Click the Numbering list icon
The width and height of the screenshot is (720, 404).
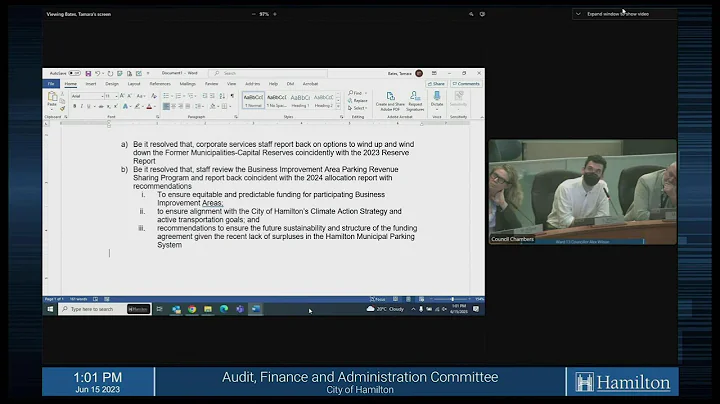pyautogui.click(x=178, y=96)
